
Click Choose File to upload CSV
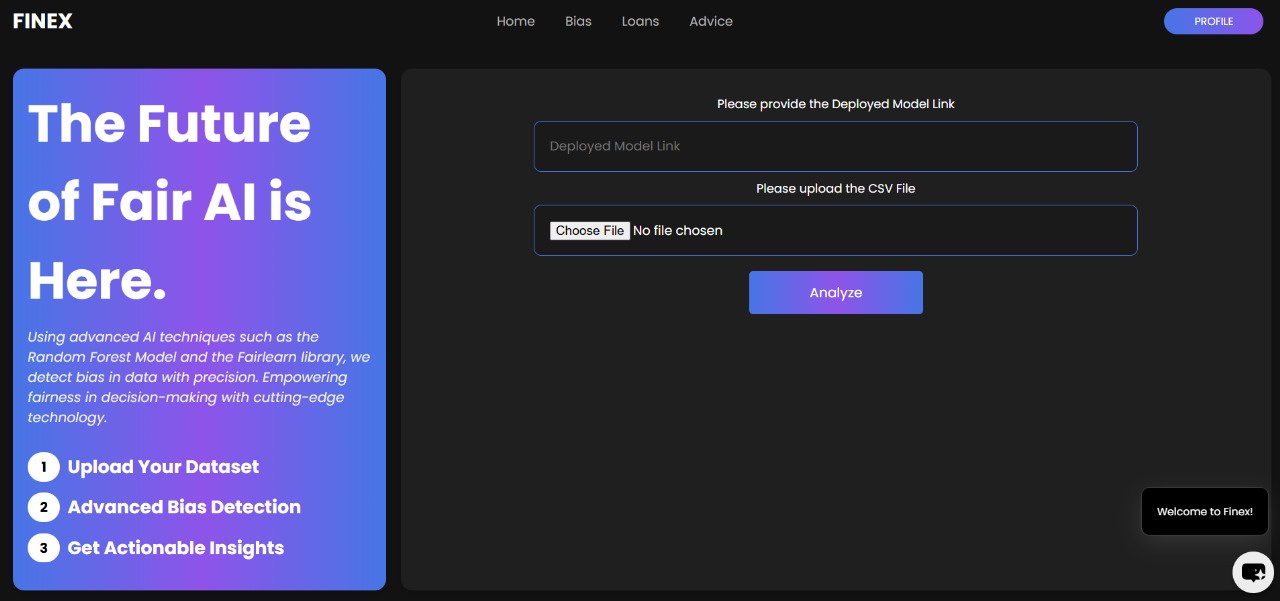pyautogui.click(x=590, y=230)
